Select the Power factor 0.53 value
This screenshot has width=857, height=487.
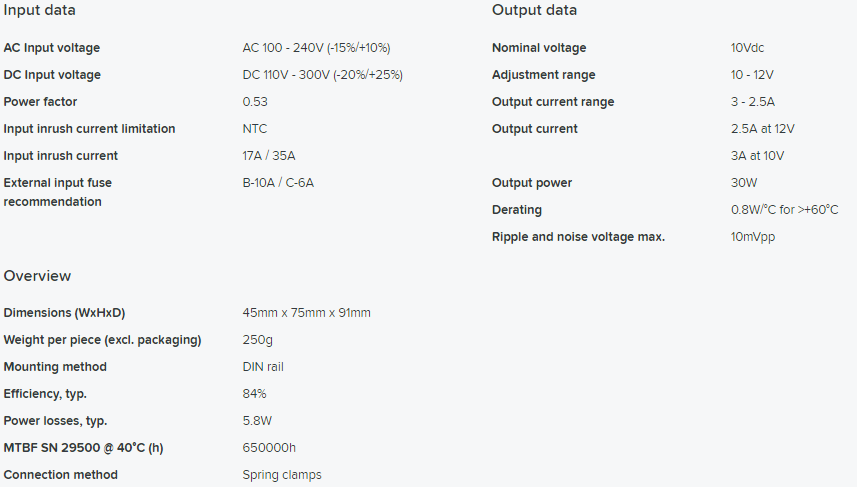coord(255,102)
